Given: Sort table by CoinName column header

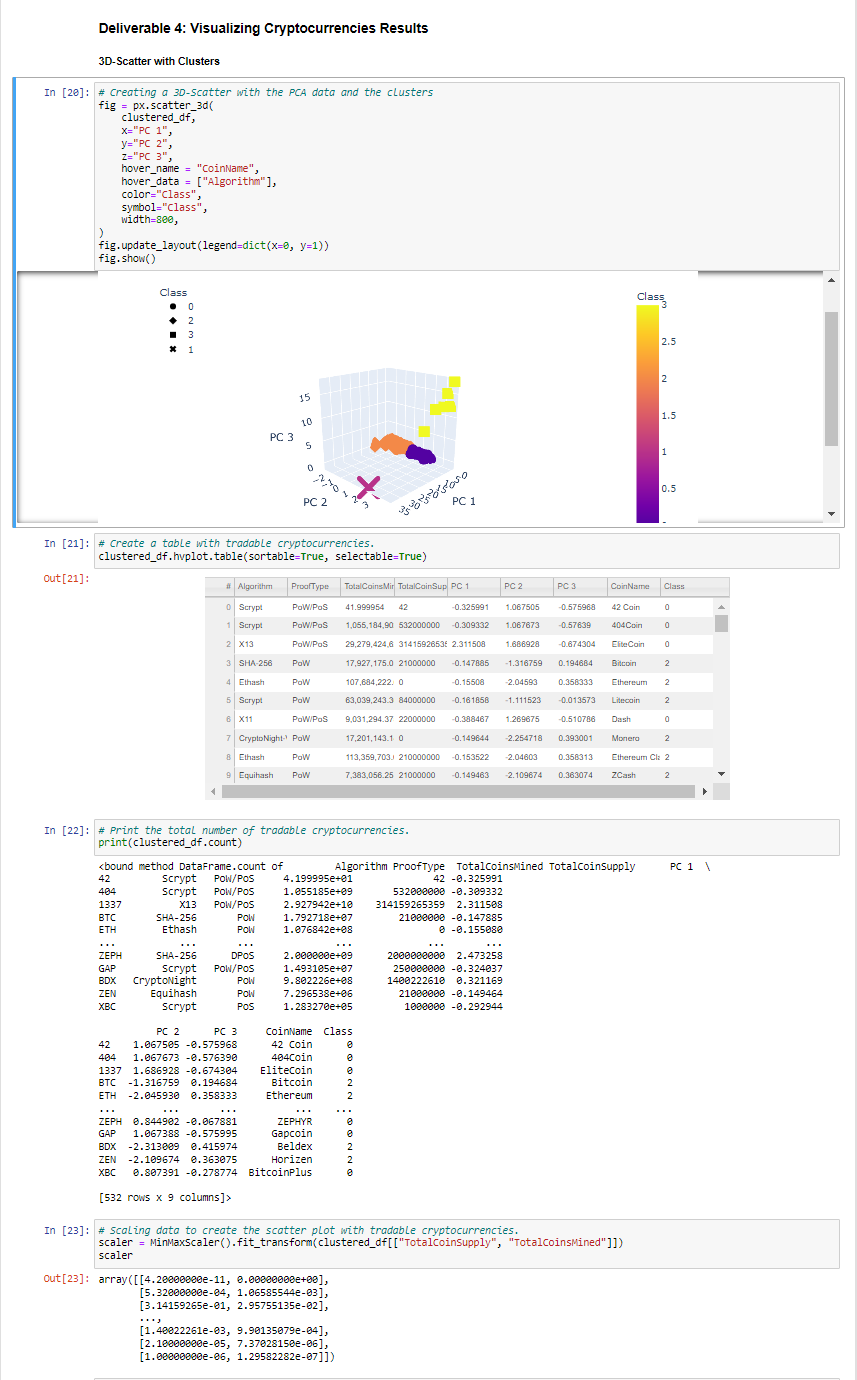Looking at the screenshot, I should pos(631,586).
